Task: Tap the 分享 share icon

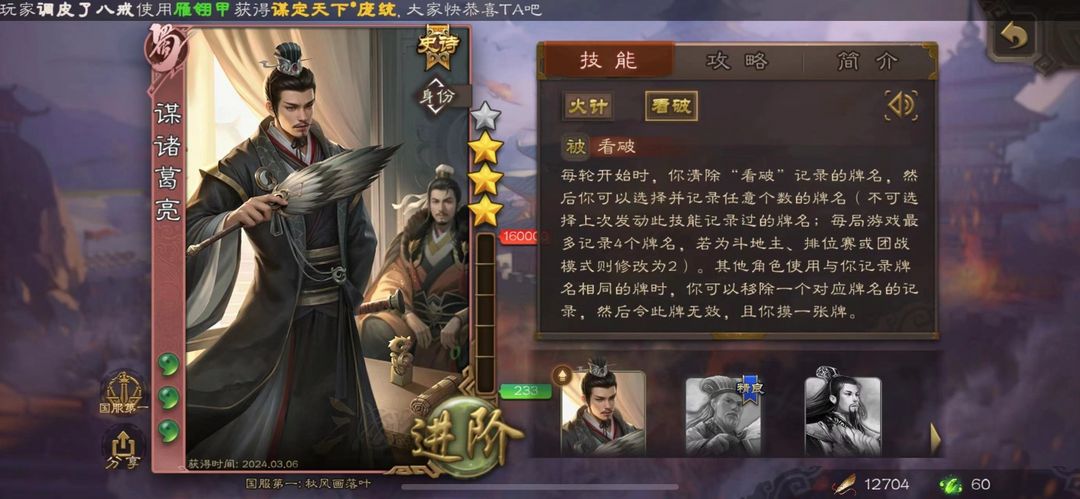Action: [123, 448]
